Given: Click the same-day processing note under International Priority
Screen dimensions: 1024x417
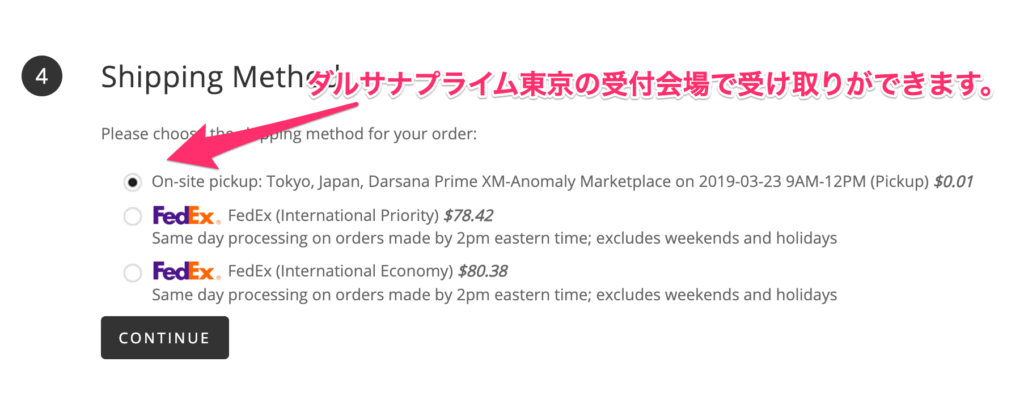Looking at the screenshot, I should (494, 239).
